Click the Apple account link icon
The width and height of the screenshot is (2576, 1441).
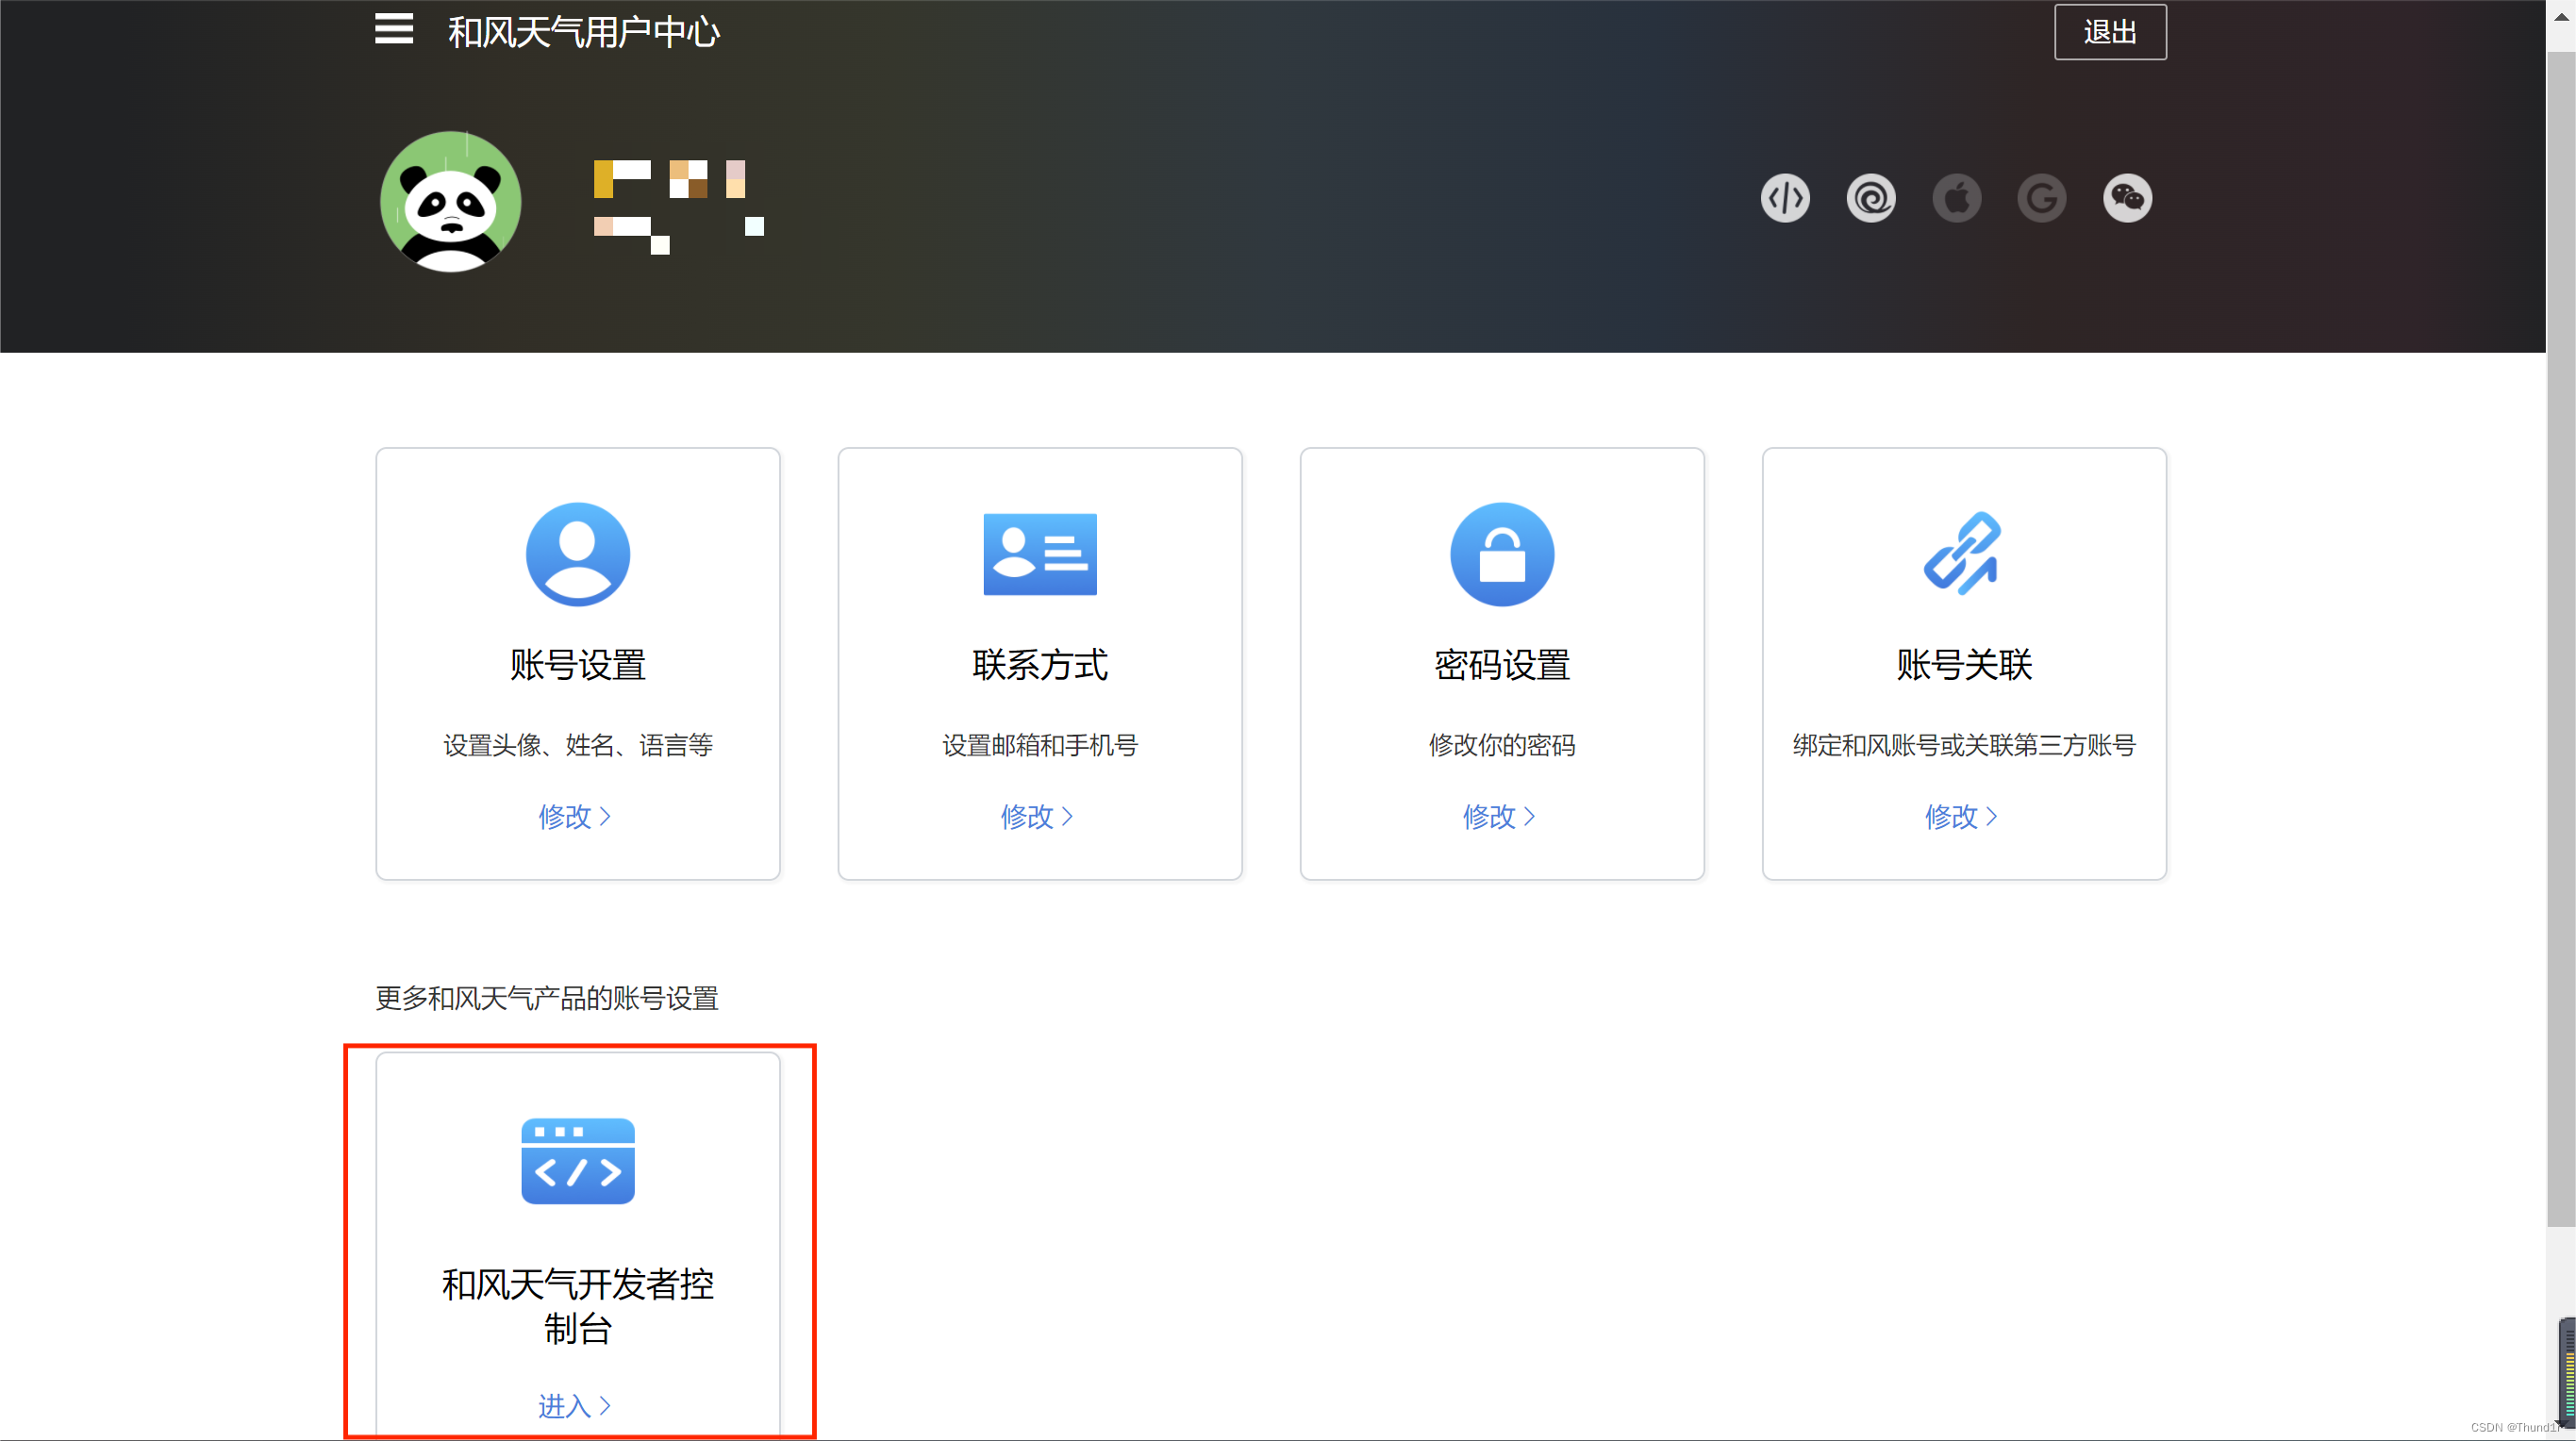(1957, 198)
